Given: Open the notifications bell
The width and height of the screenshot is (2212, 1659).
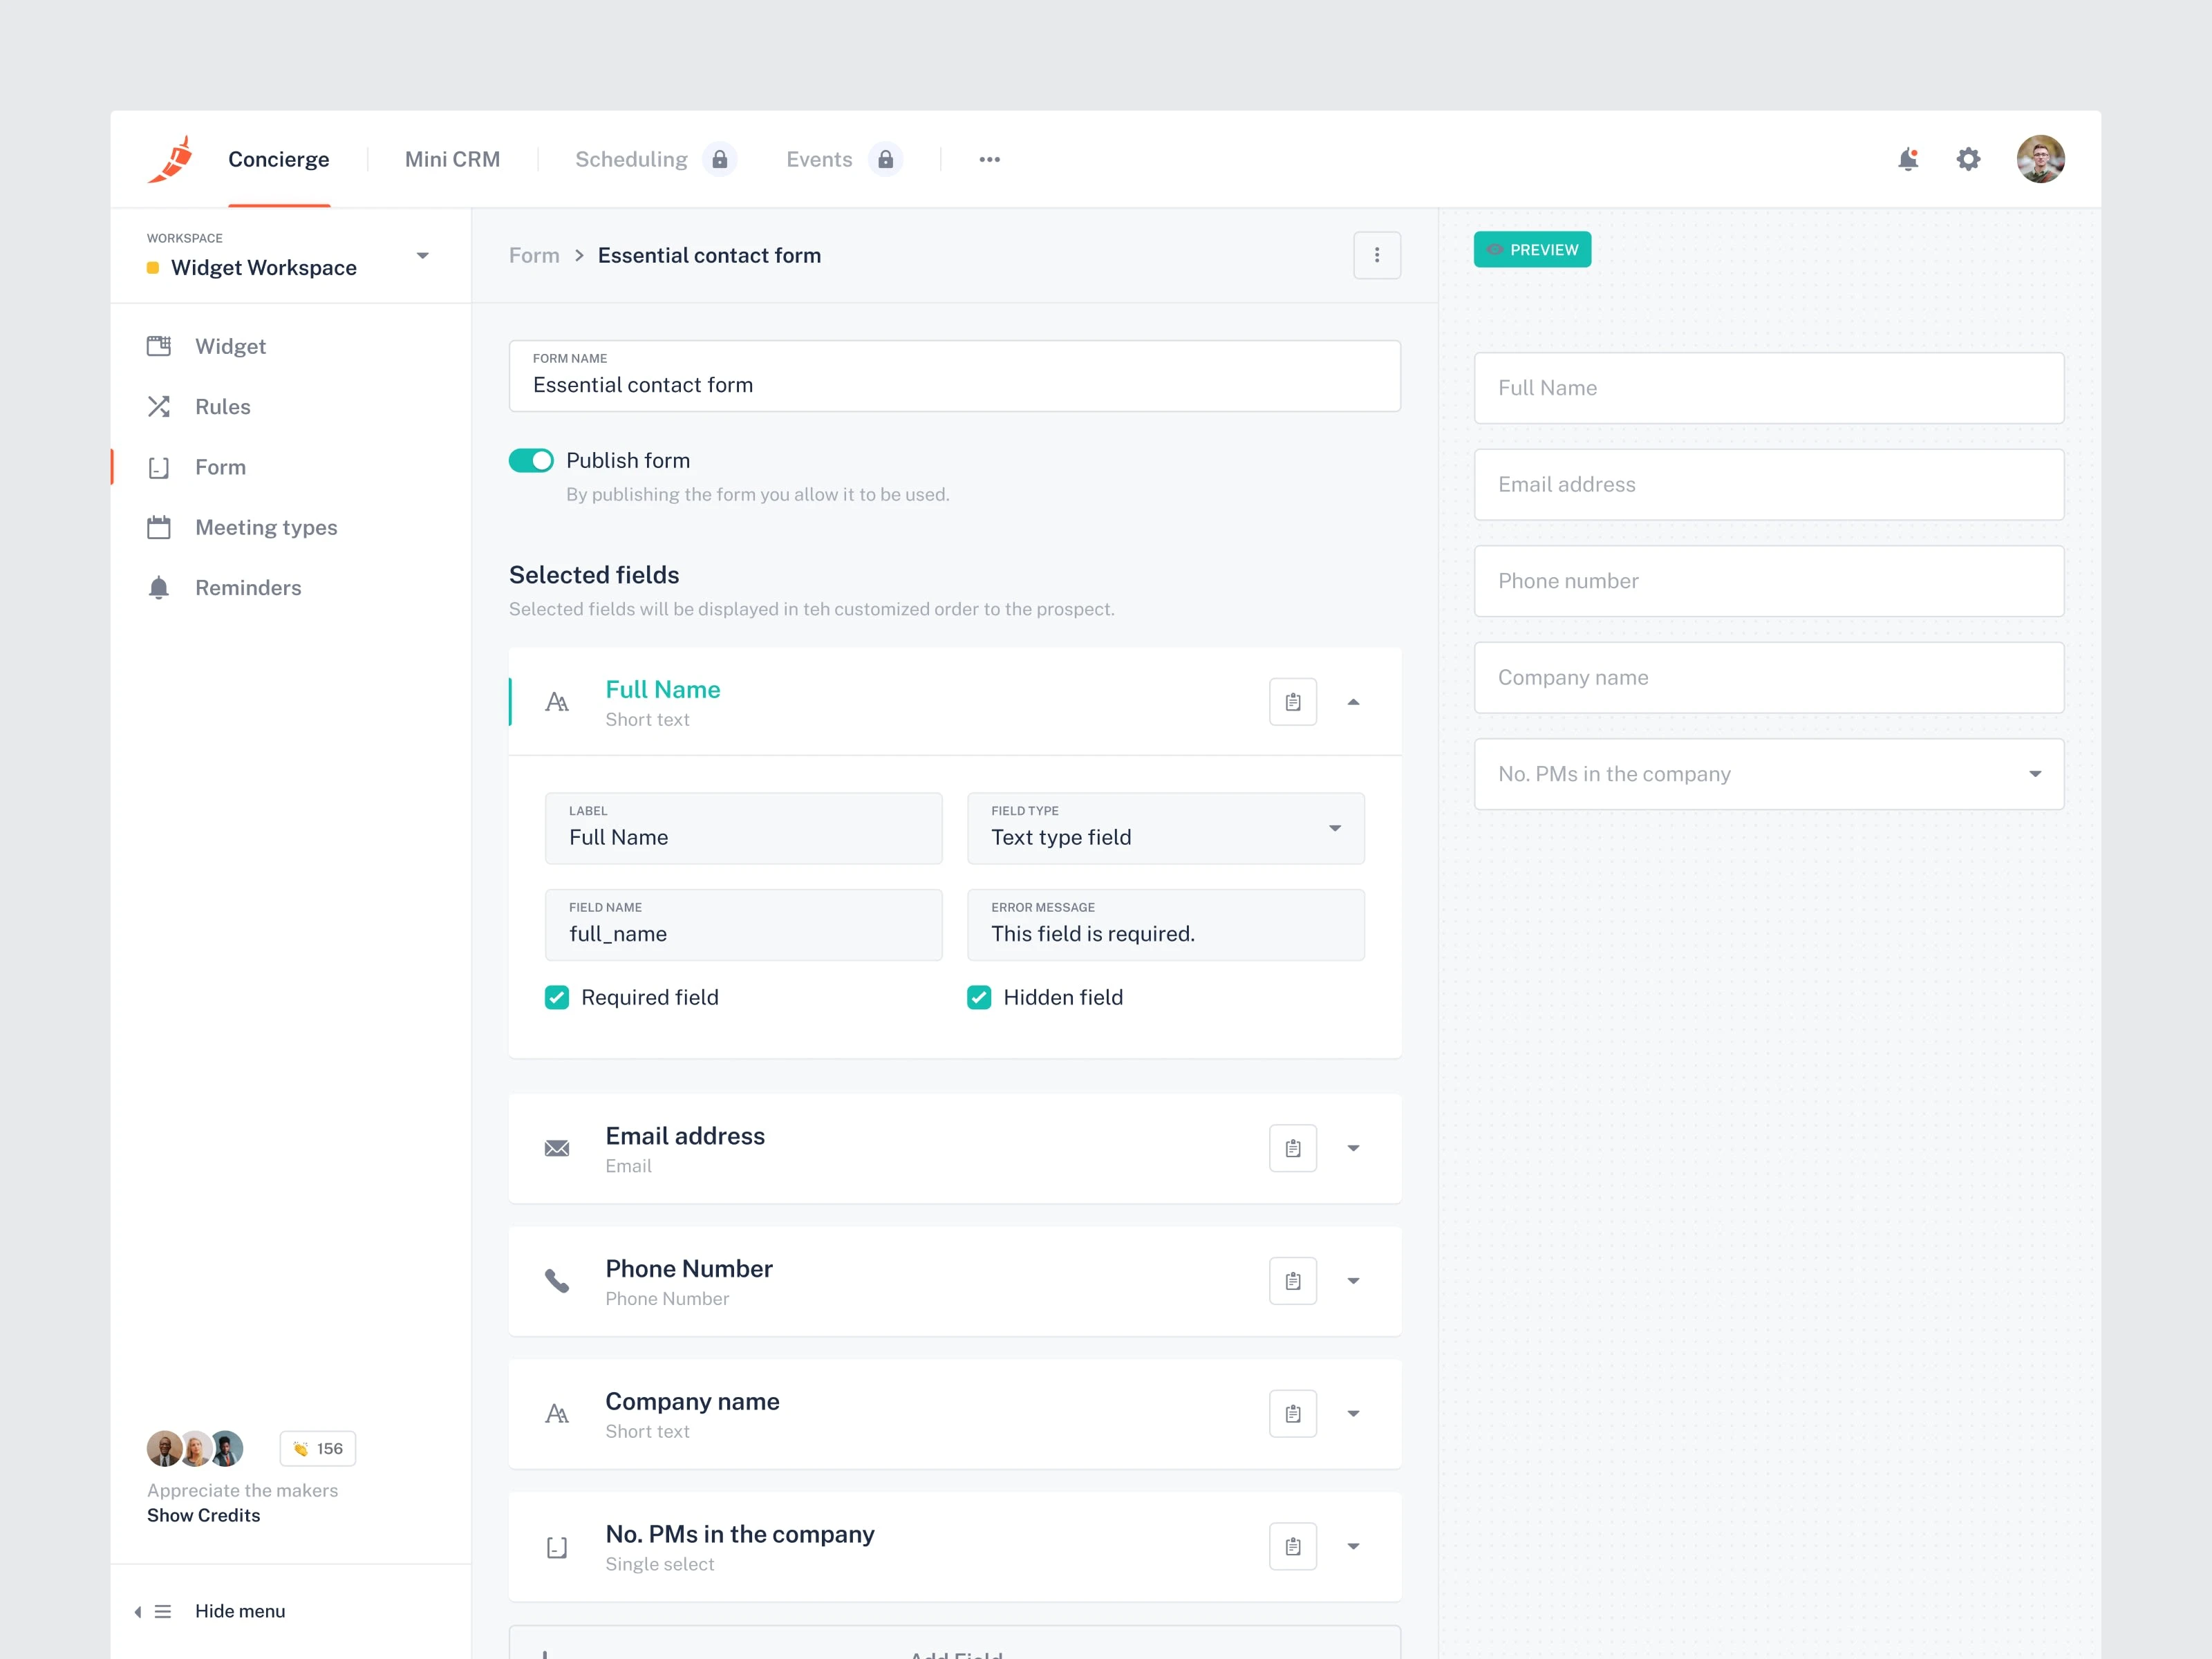Looking at the screenshot, I should click(1908, 159).
